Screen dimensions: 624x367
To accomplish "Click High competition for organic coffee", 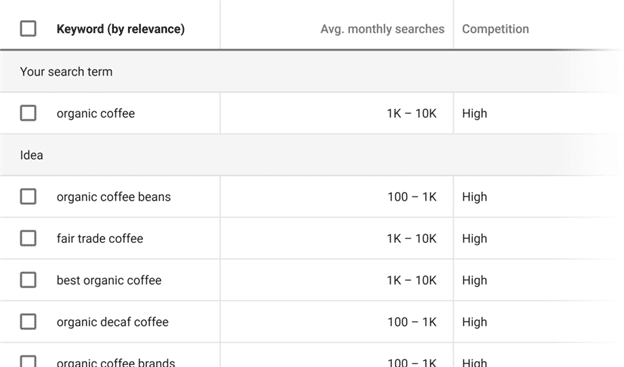I will (x=474, y=113).
